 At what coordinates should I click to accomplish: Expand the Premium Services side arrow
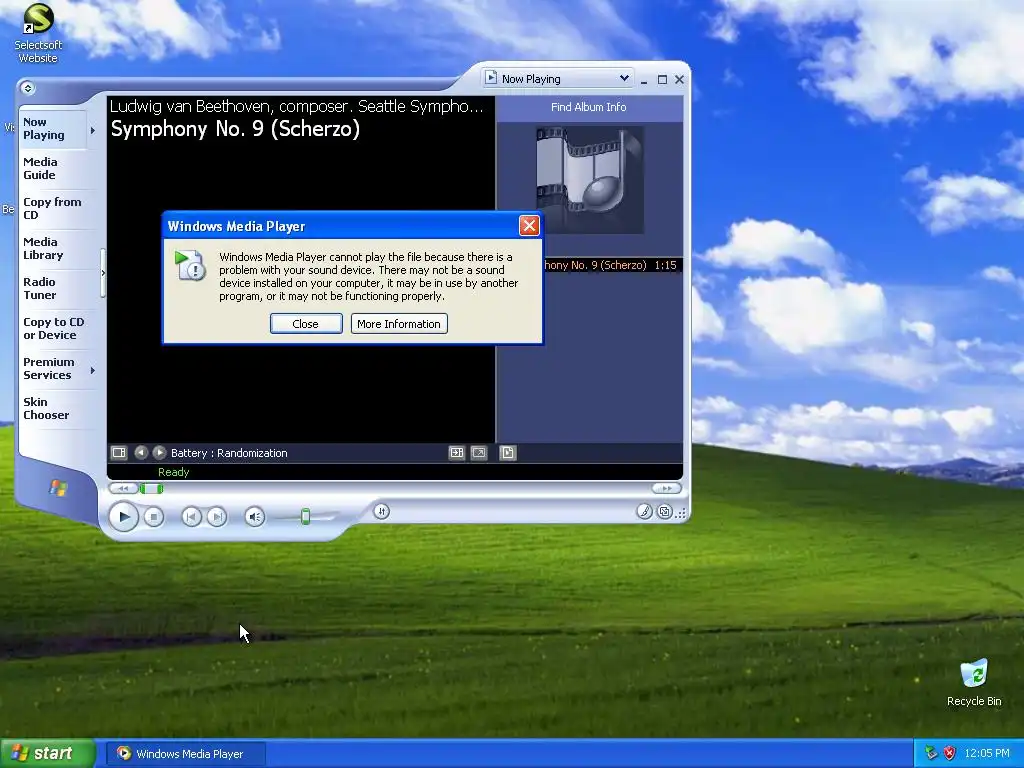pos(93,370)
